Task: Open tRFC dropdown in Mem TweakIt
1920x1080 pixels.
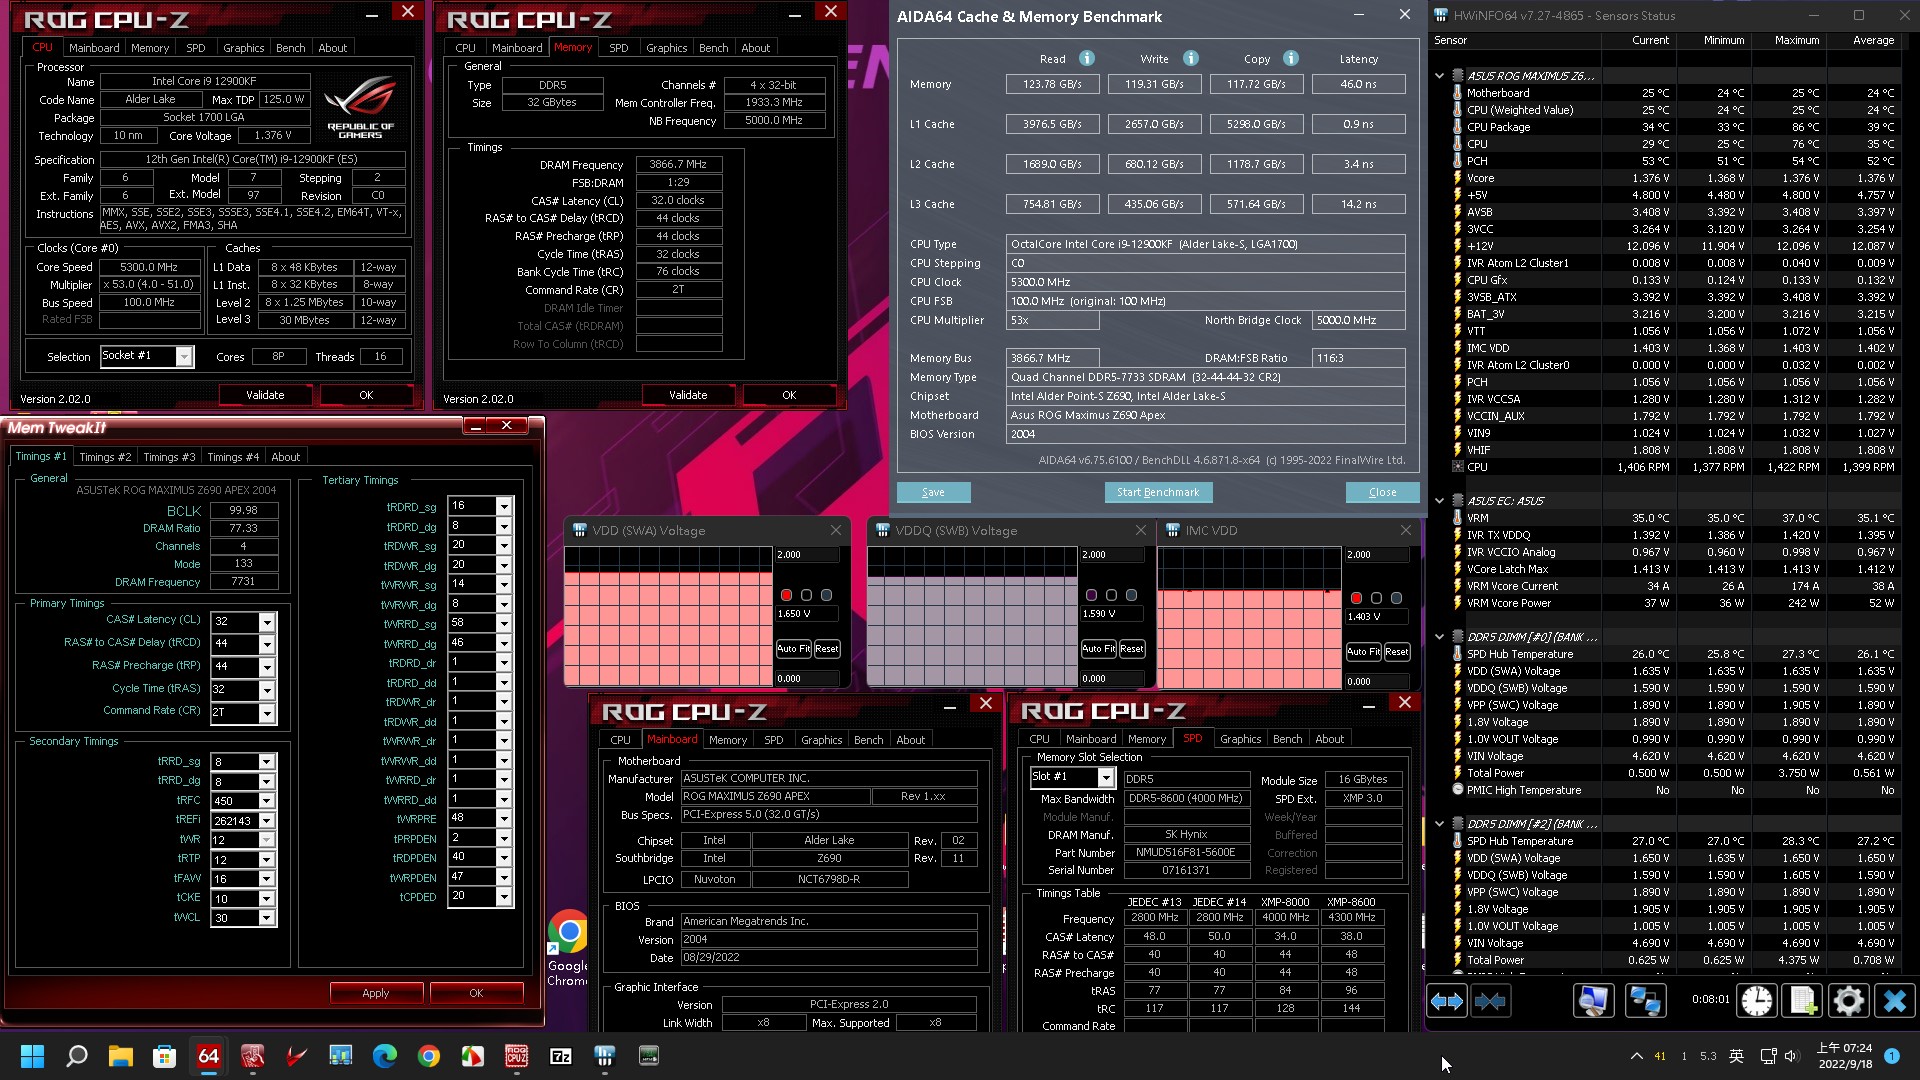Action: [267, 801]
